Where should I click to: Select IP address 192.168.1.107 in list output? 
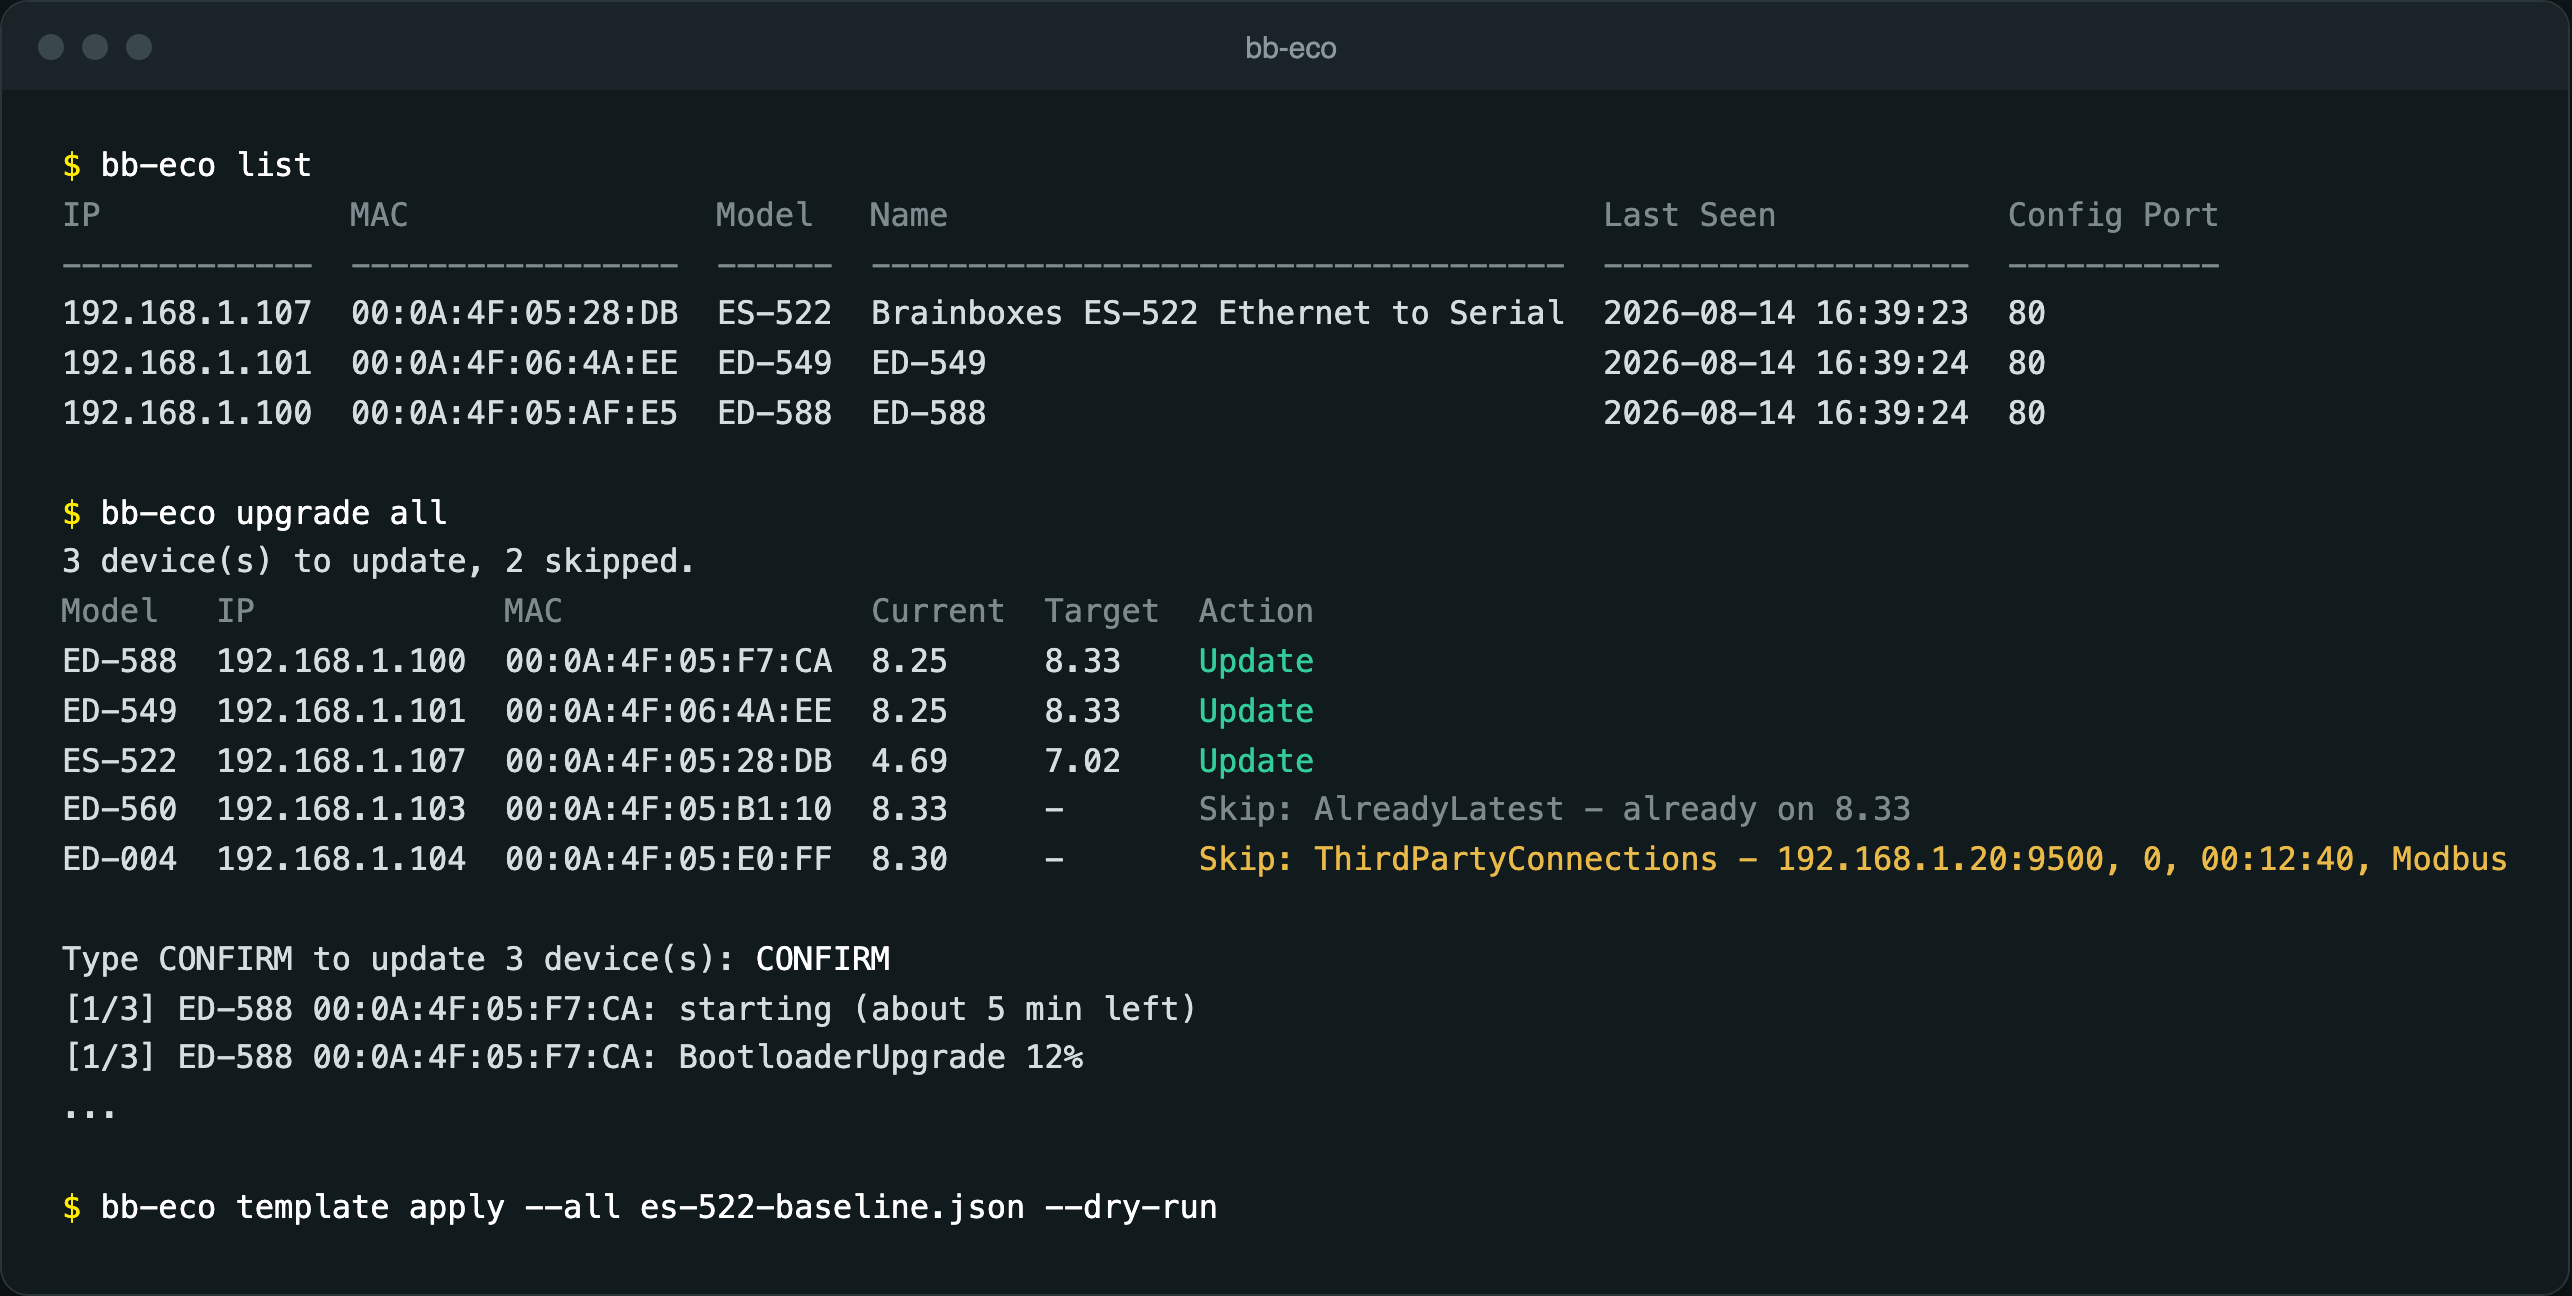(187, 313)
